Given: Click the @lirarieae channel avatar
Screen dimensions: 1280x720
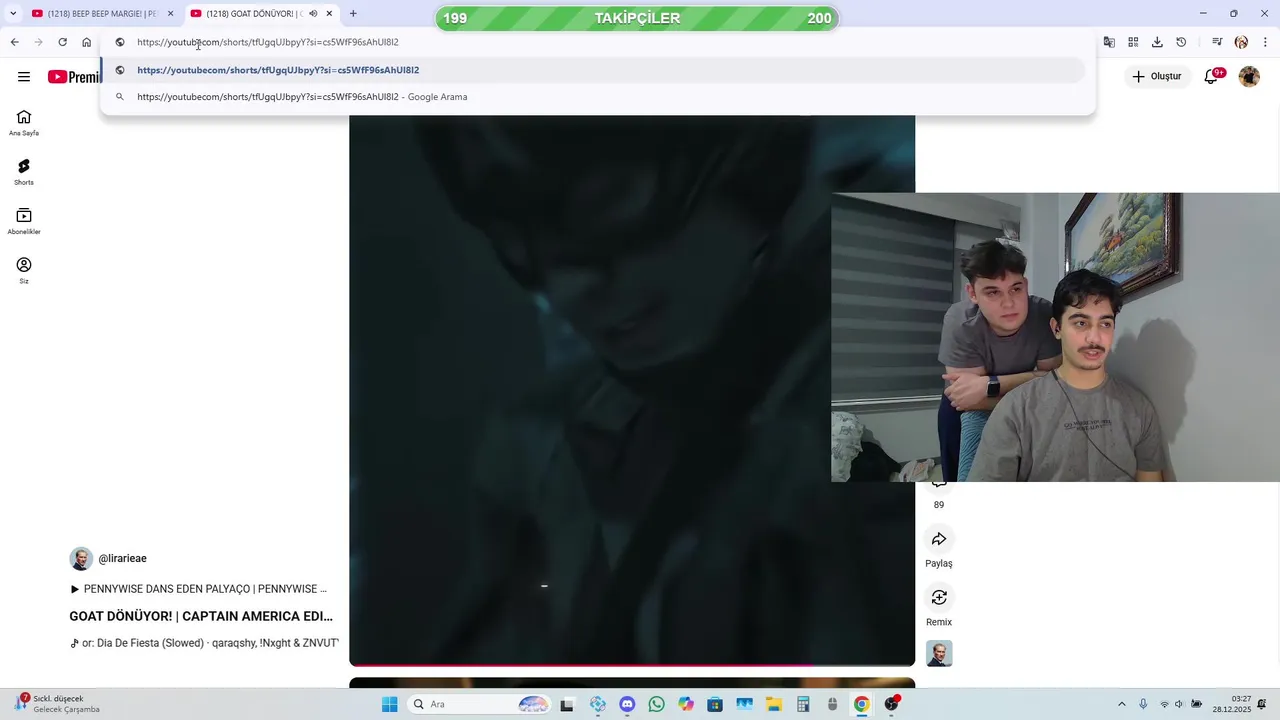Looking at the screenshot, I should (x=81, y=559).
